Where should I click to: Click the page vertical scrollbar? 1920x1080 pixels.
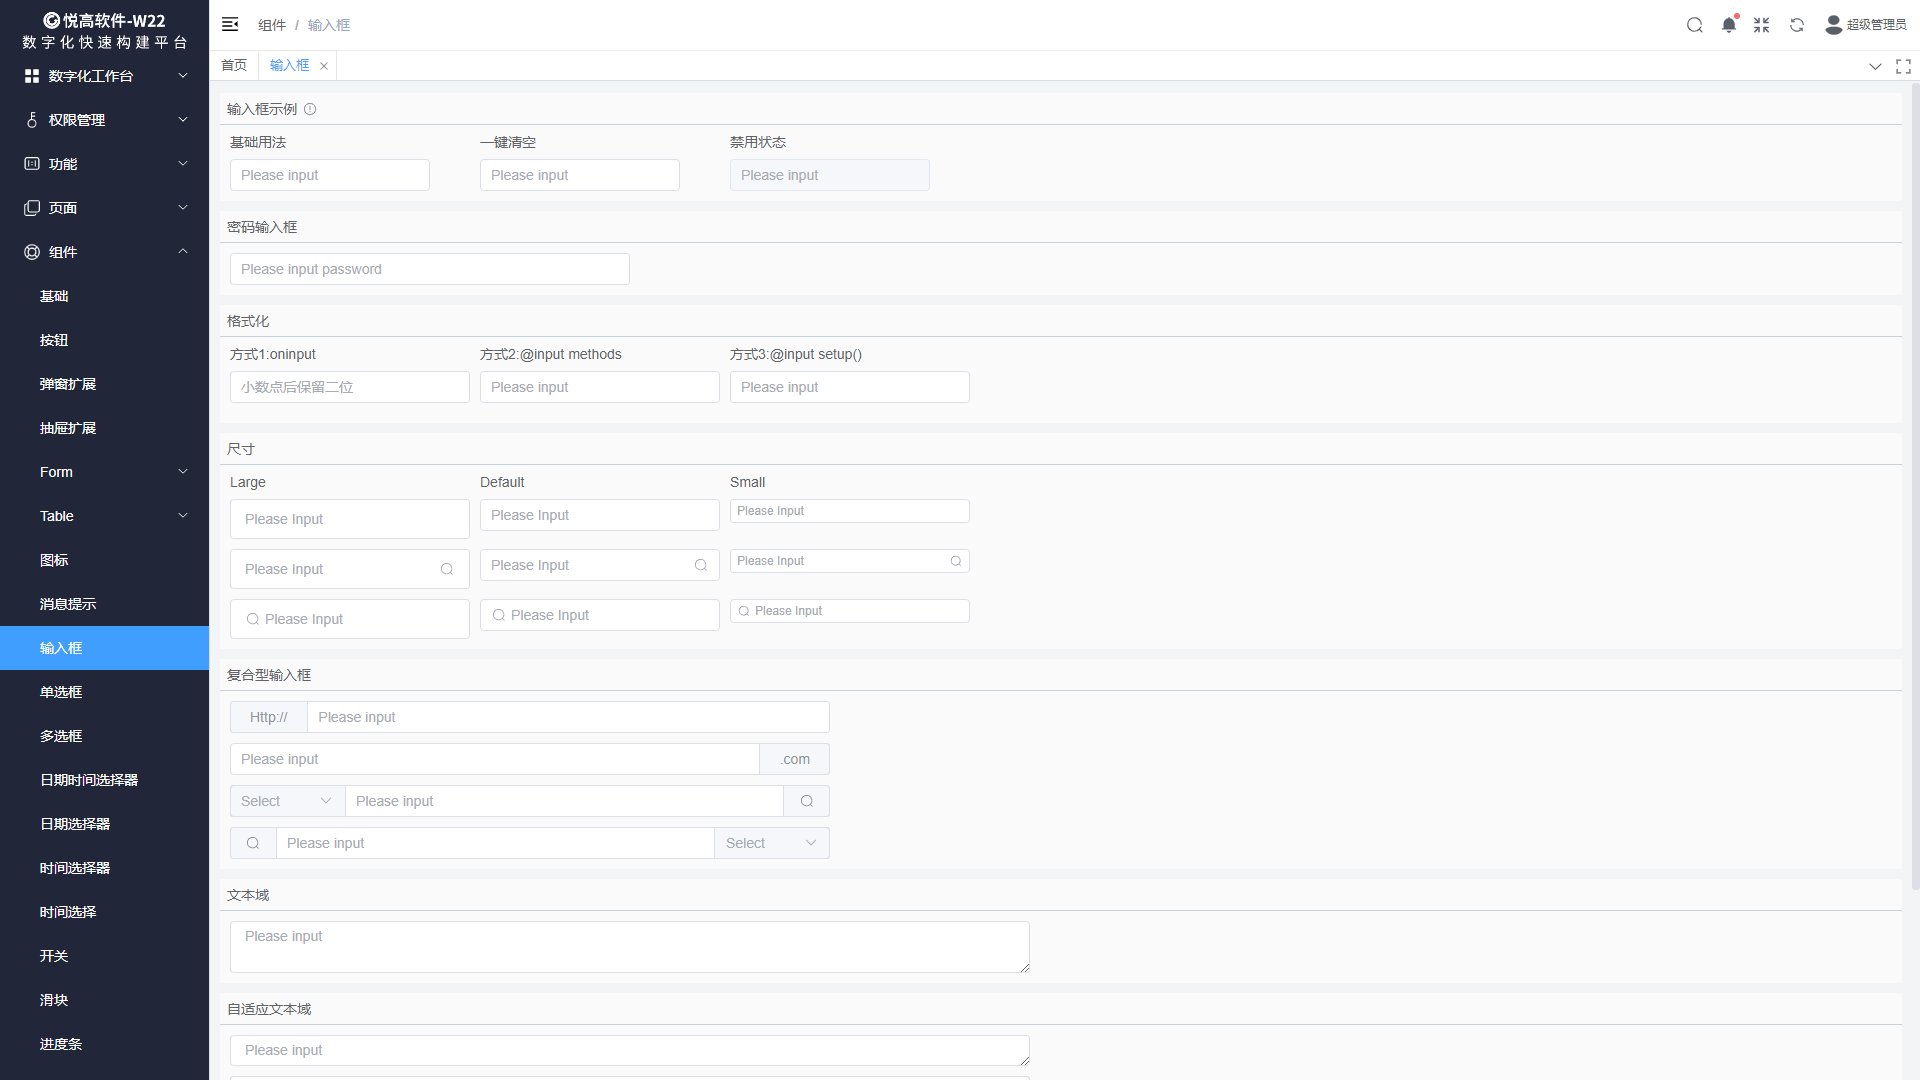tap(1914, 480)
